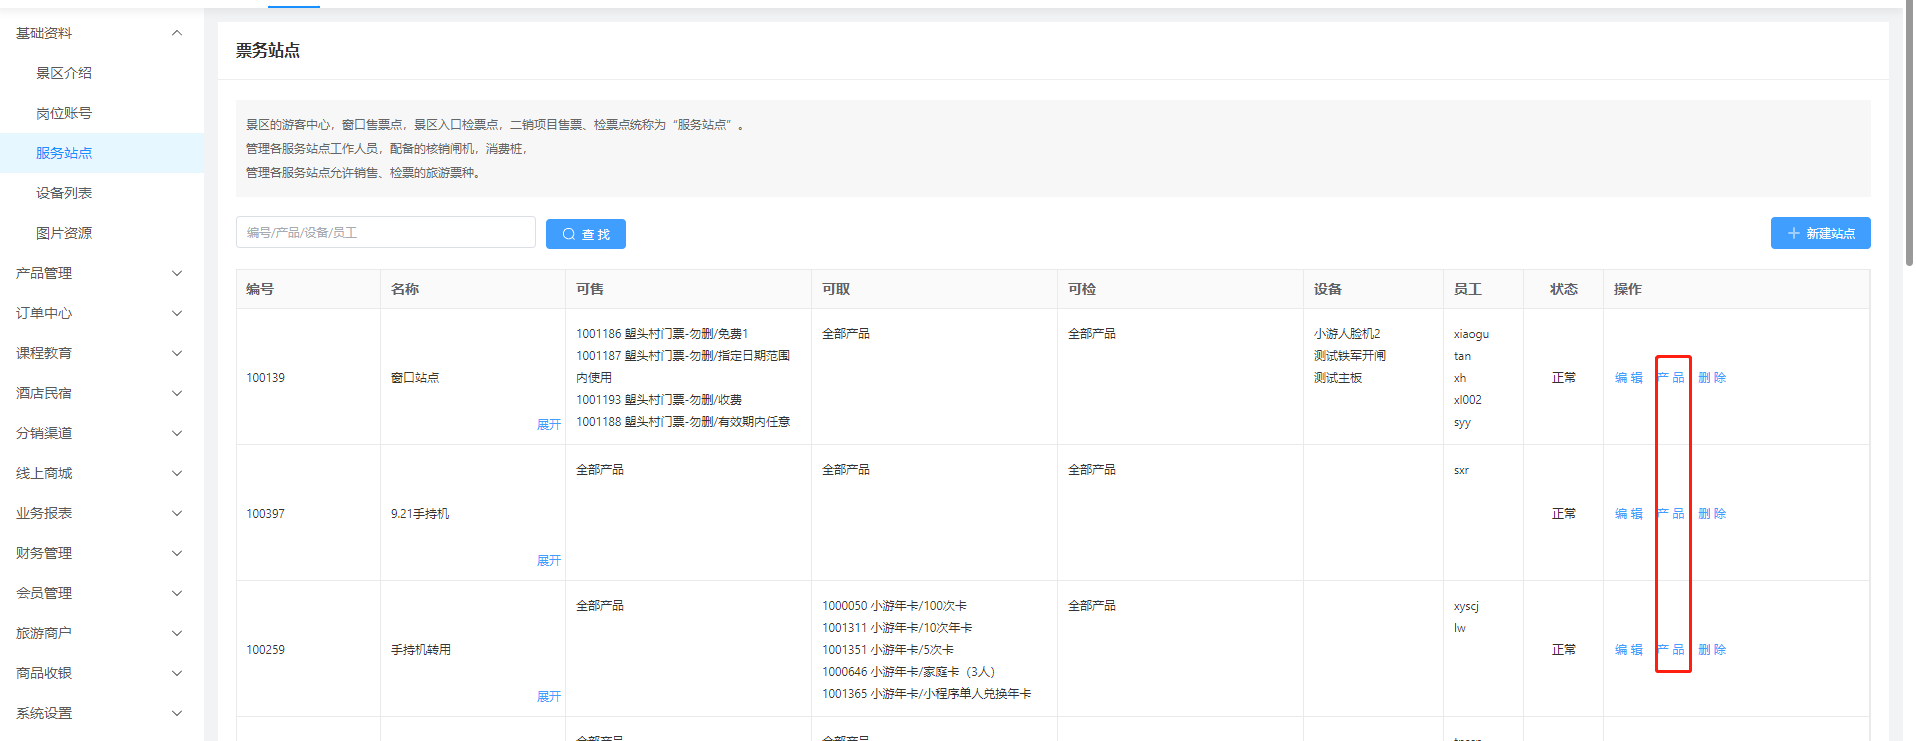
Task: Open 景区介绍 in the sidebar
Action: [64, 73]
